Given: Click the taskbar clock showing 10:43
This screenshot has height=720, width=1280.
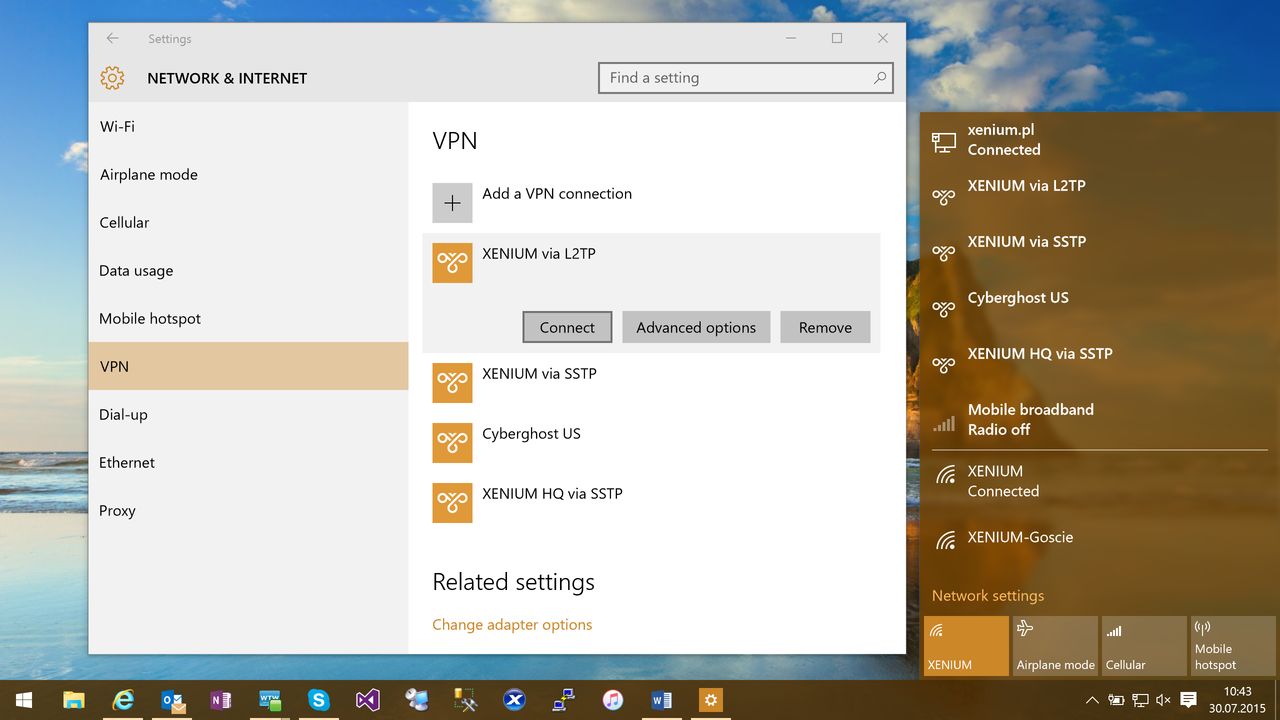Looking at the screenshot, I should (x=1237, y=700).
